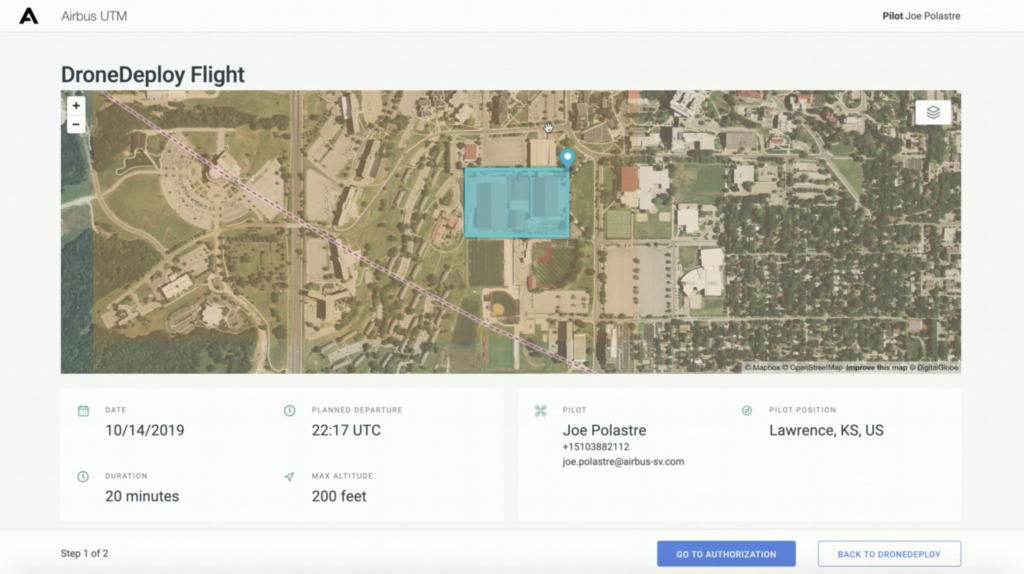
Task: Click the phone number +15103882112
Action: click(x=596, y=447)
